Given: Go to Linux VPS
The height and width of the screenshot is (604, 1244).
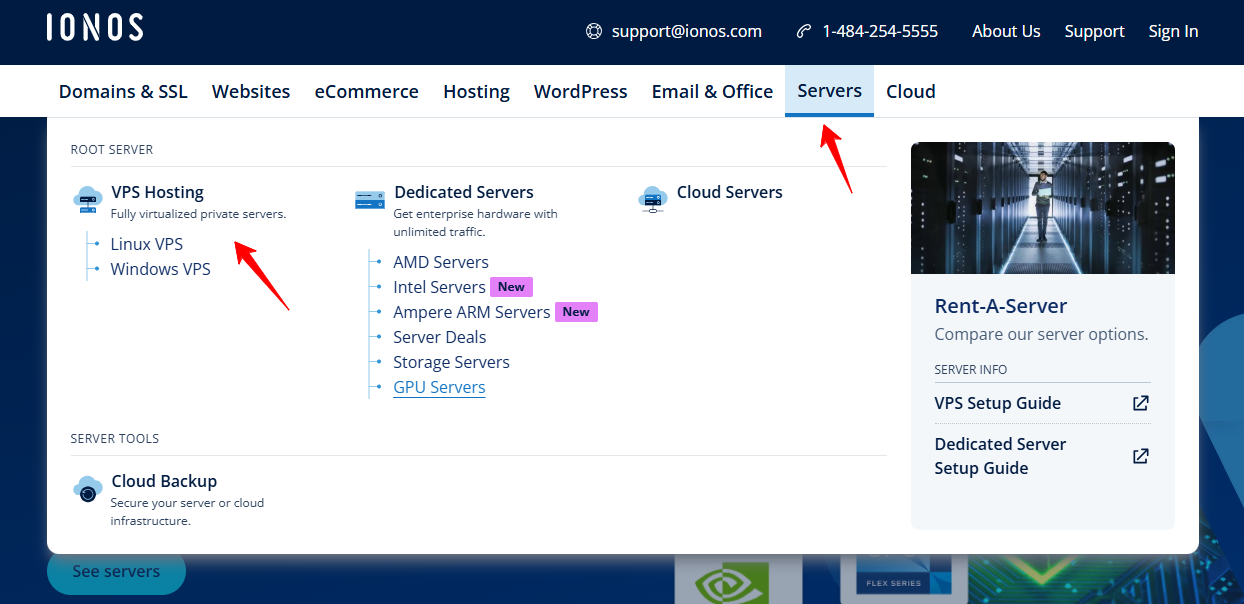Looking at the screenshot, I should [147, 244].
